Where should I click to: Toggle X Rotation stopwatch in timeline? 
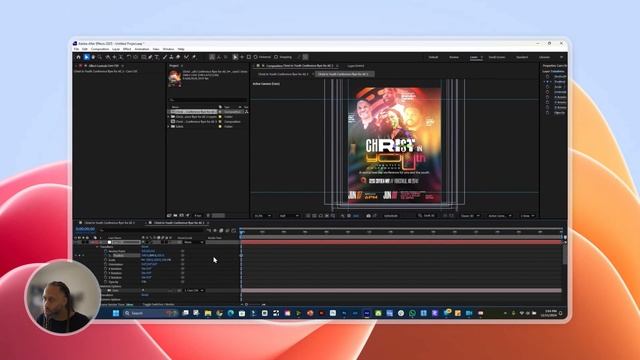click(x=106, y=269)
